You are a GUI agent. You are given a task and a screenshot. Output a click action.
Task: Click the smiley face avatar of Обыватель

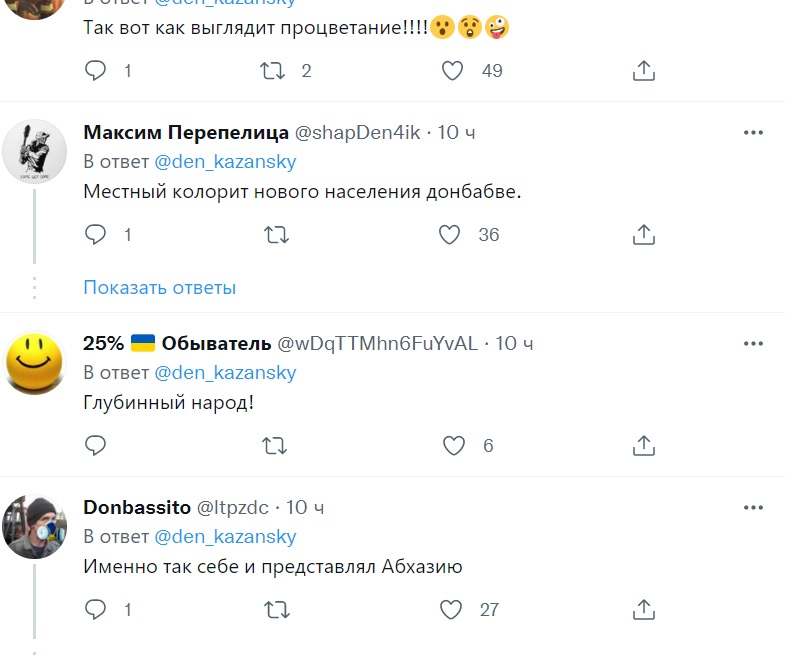coord(36,363)
